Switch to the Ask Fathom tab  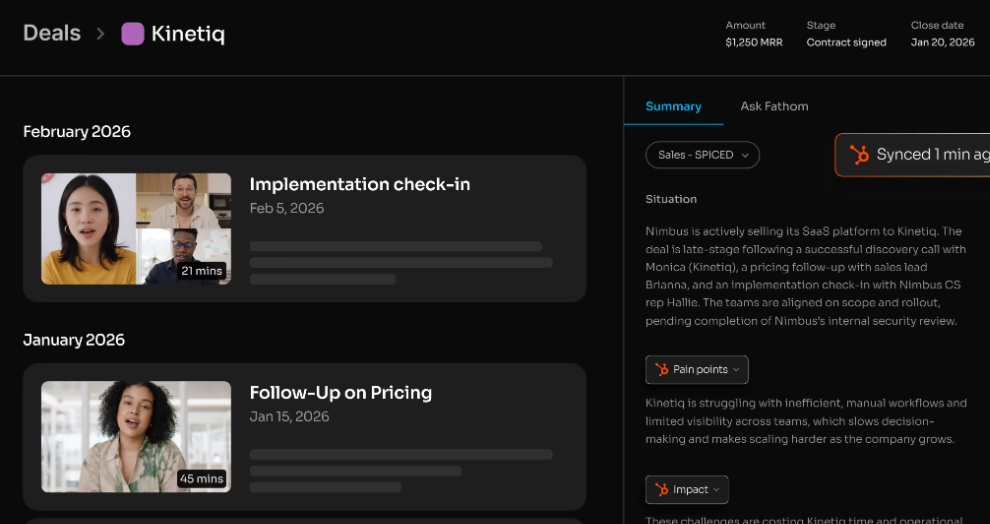click(774, 106)
